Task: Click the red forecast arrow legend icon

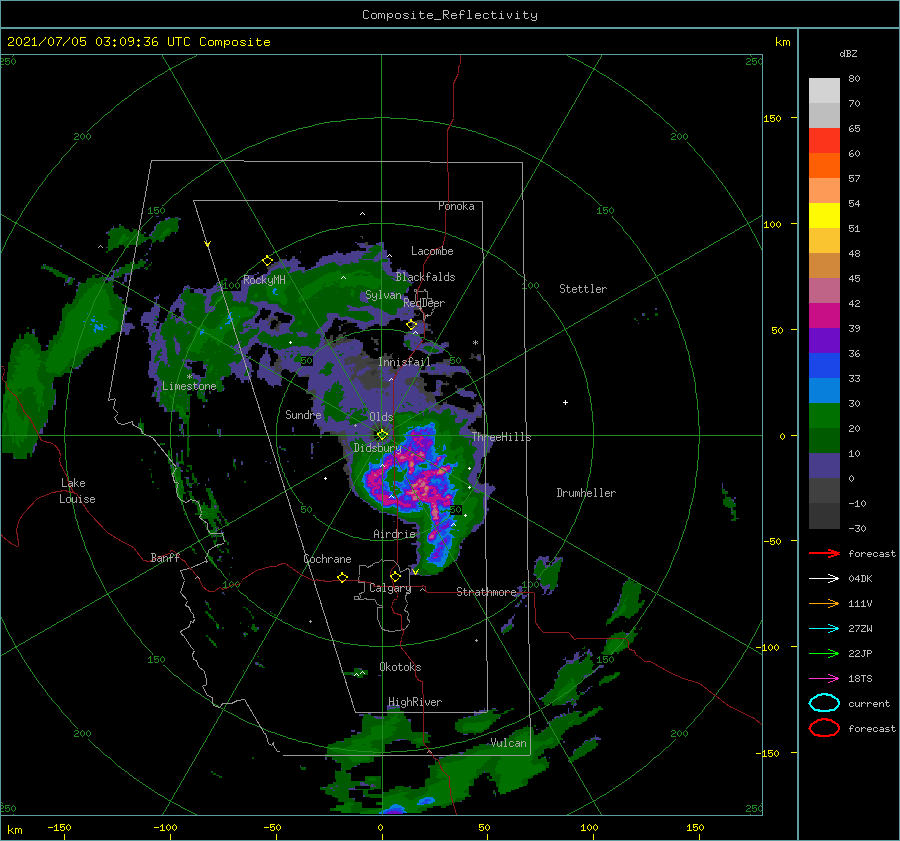Action: click(x=824, y=553)
